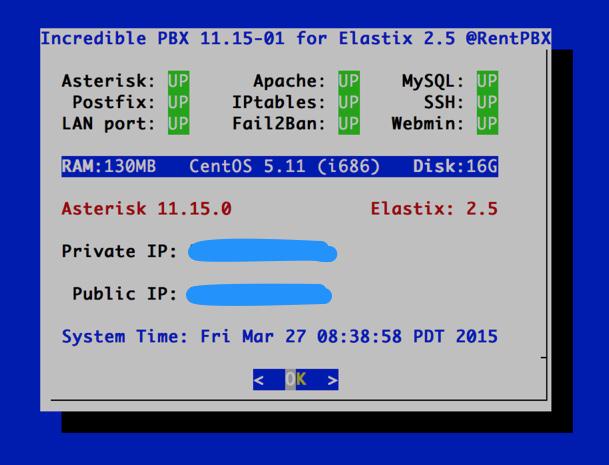
Task: Select the RAM:130MB value
Action: 109,166
